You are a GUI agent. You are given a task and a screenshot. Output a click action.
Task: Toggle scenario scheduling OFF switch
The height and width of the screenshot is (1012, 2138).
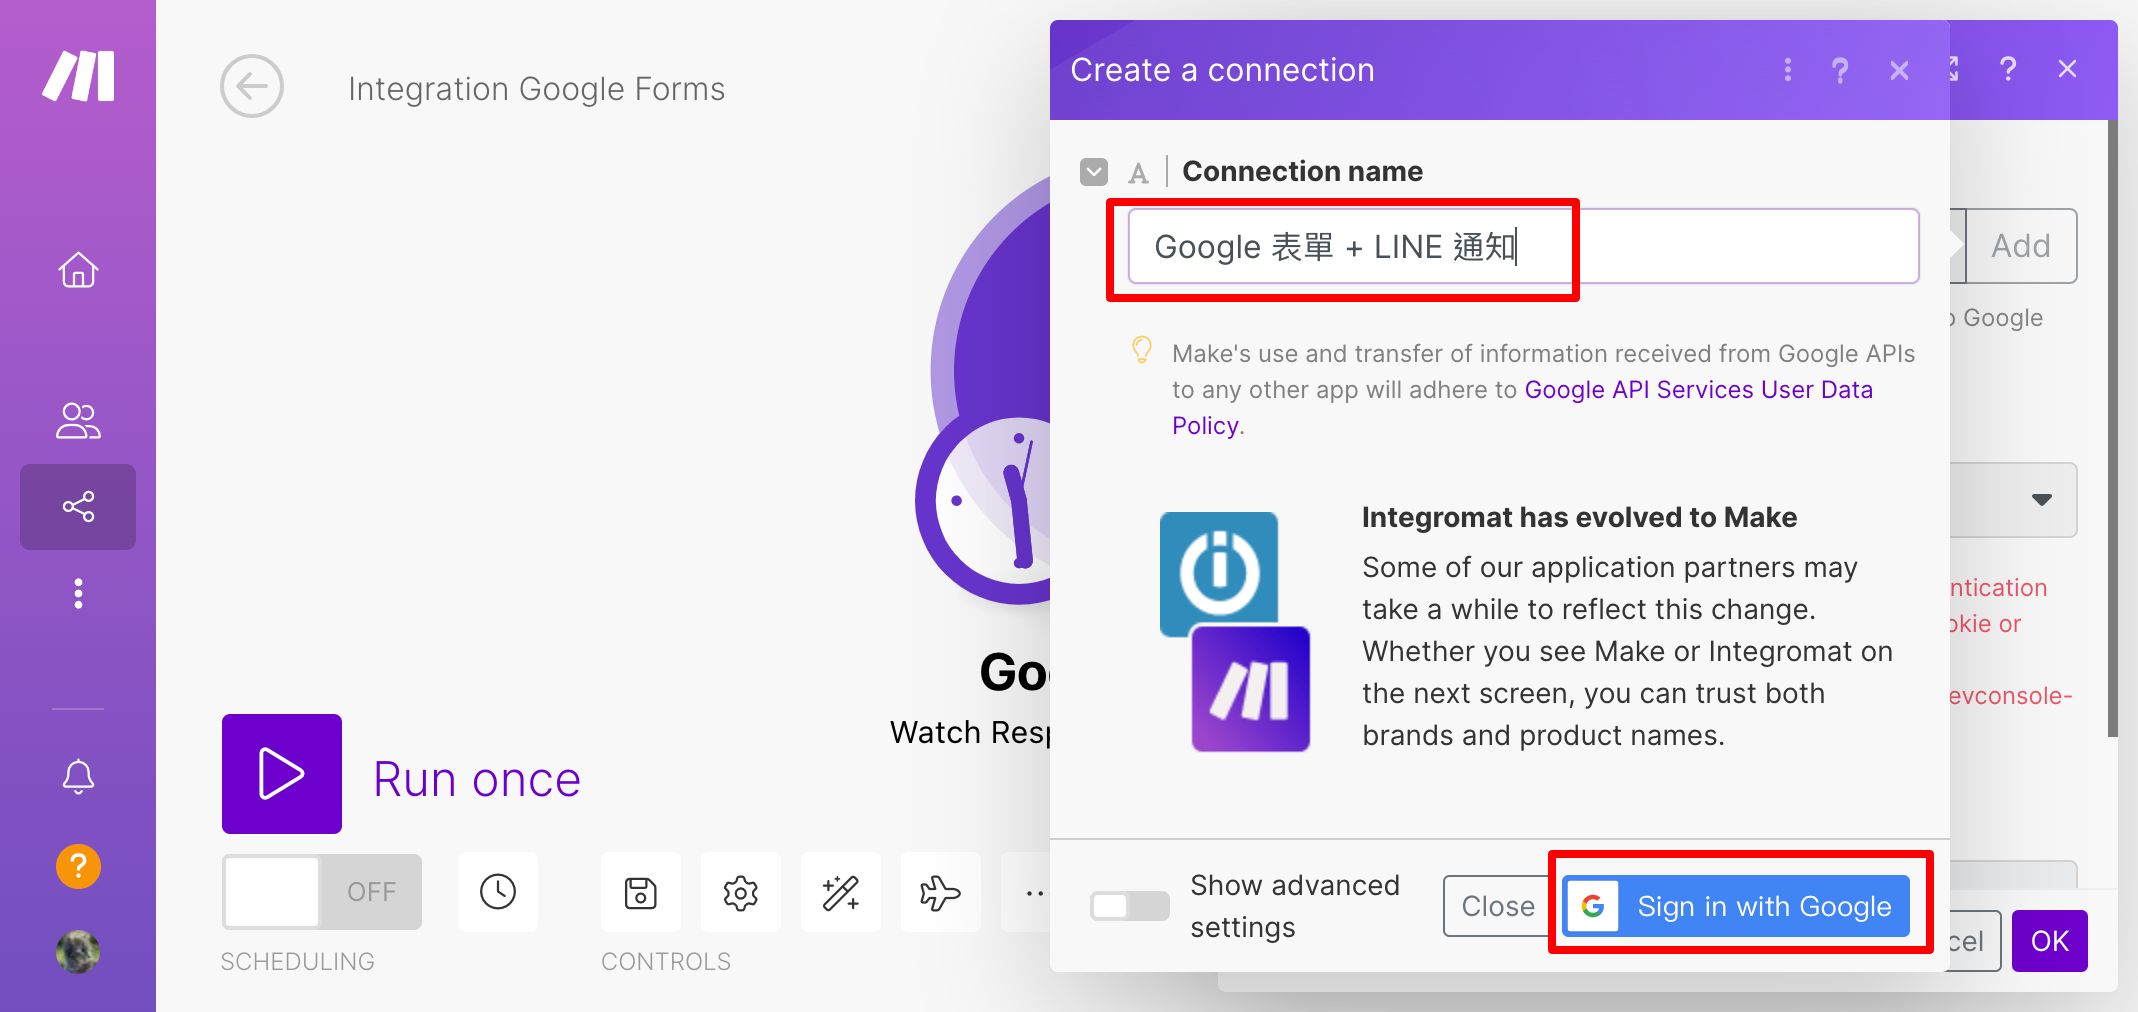322,891
